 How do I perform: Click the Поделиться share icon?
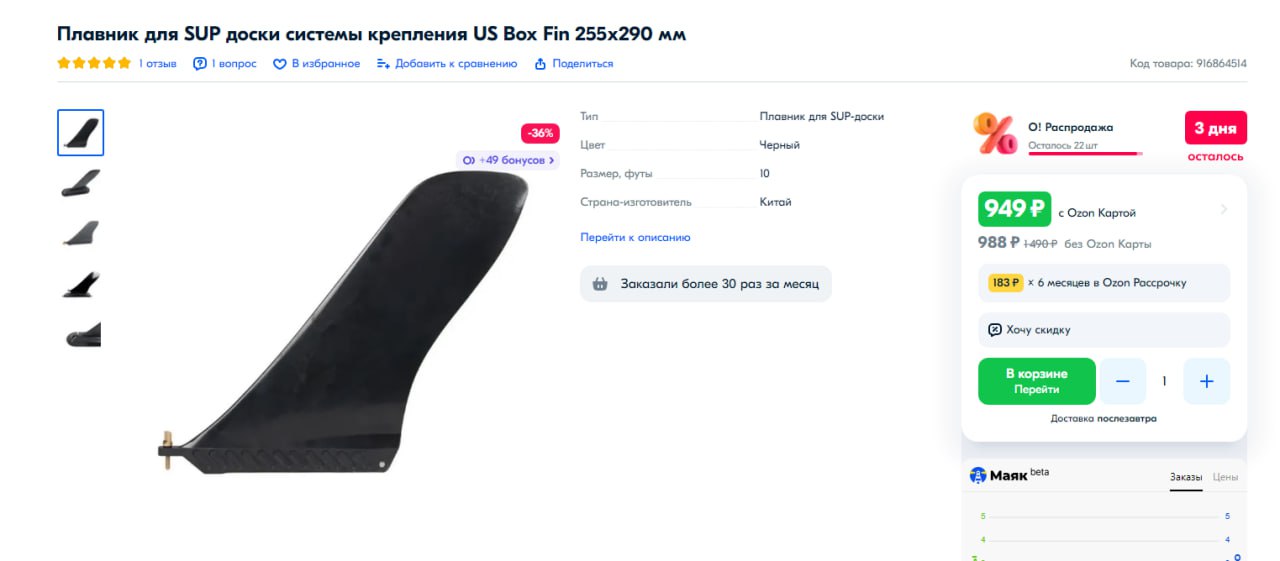point(541,64)
